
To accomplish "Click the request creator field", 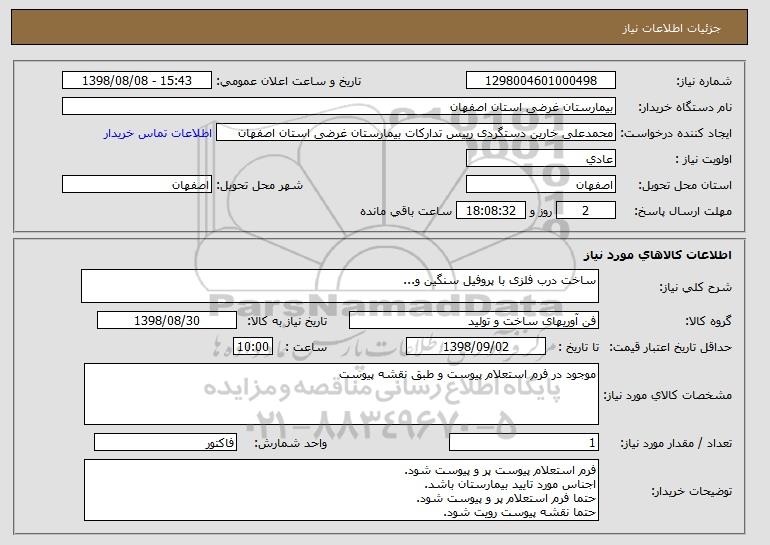I will (416, 133).
